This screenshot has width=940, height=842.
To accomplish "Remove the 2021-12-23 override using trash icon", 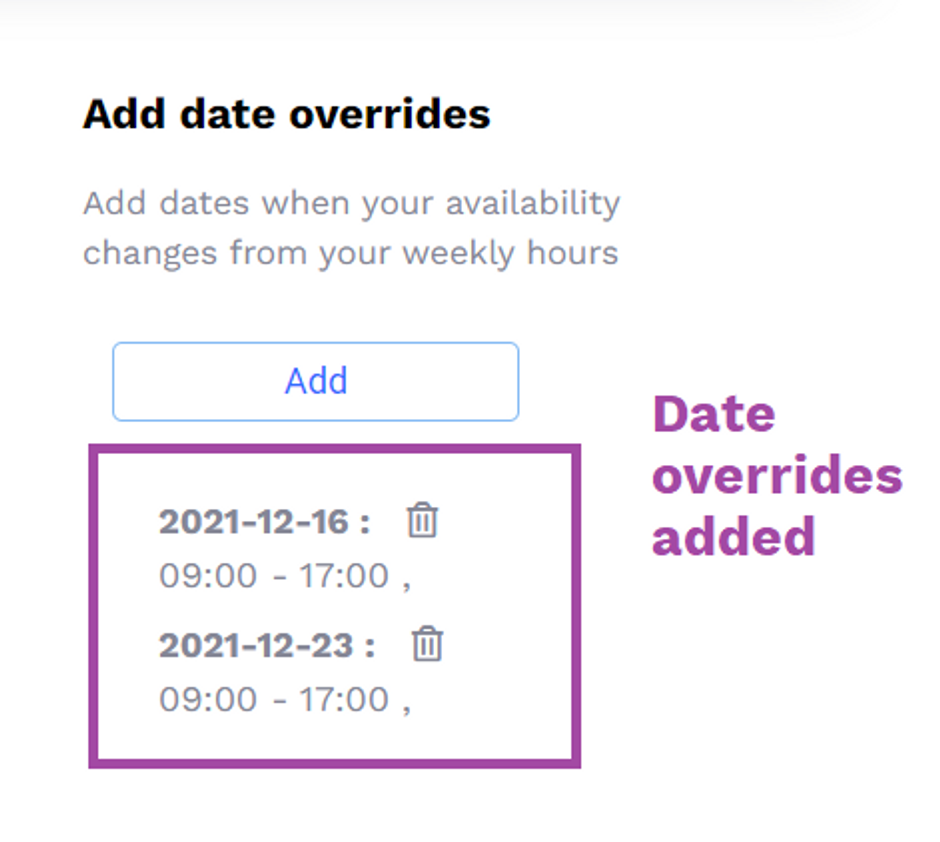I will point(427,644).
